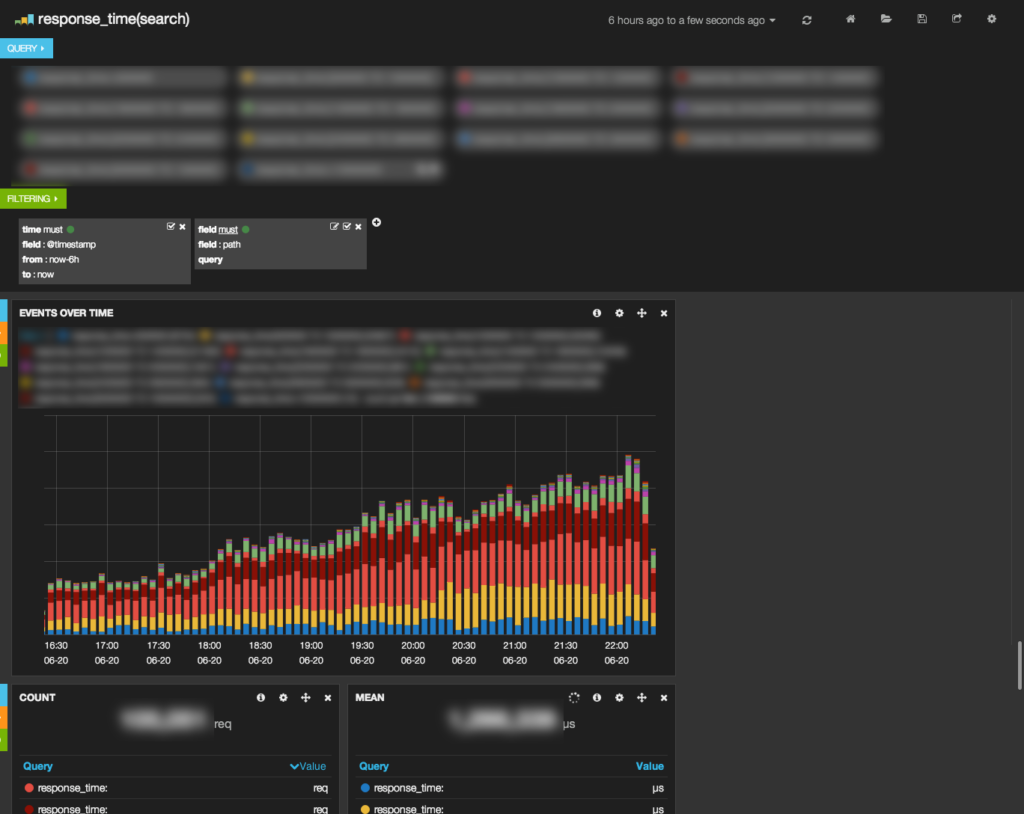Open the share dashboard icon
This screenshot has height=814, width=1024.
956,18
